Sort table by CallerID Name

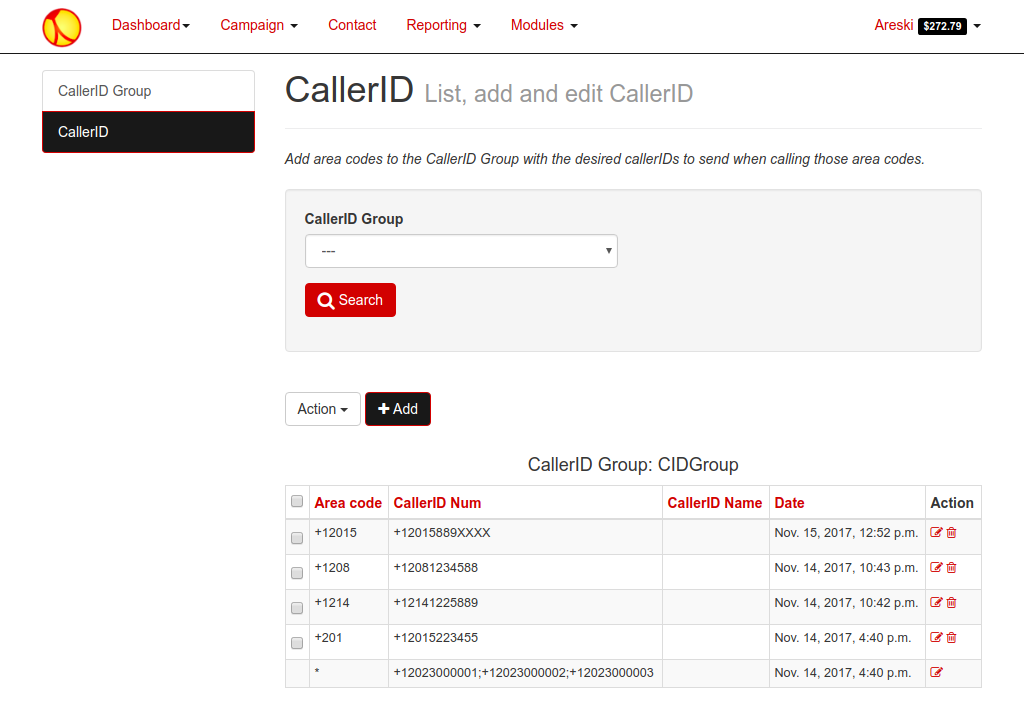tap(714, 503)
